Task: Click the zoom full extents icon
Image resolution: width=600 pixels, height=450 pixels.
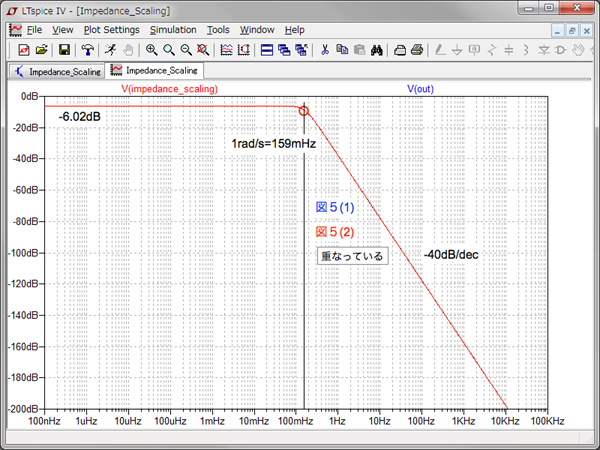Action: point(203,49)
